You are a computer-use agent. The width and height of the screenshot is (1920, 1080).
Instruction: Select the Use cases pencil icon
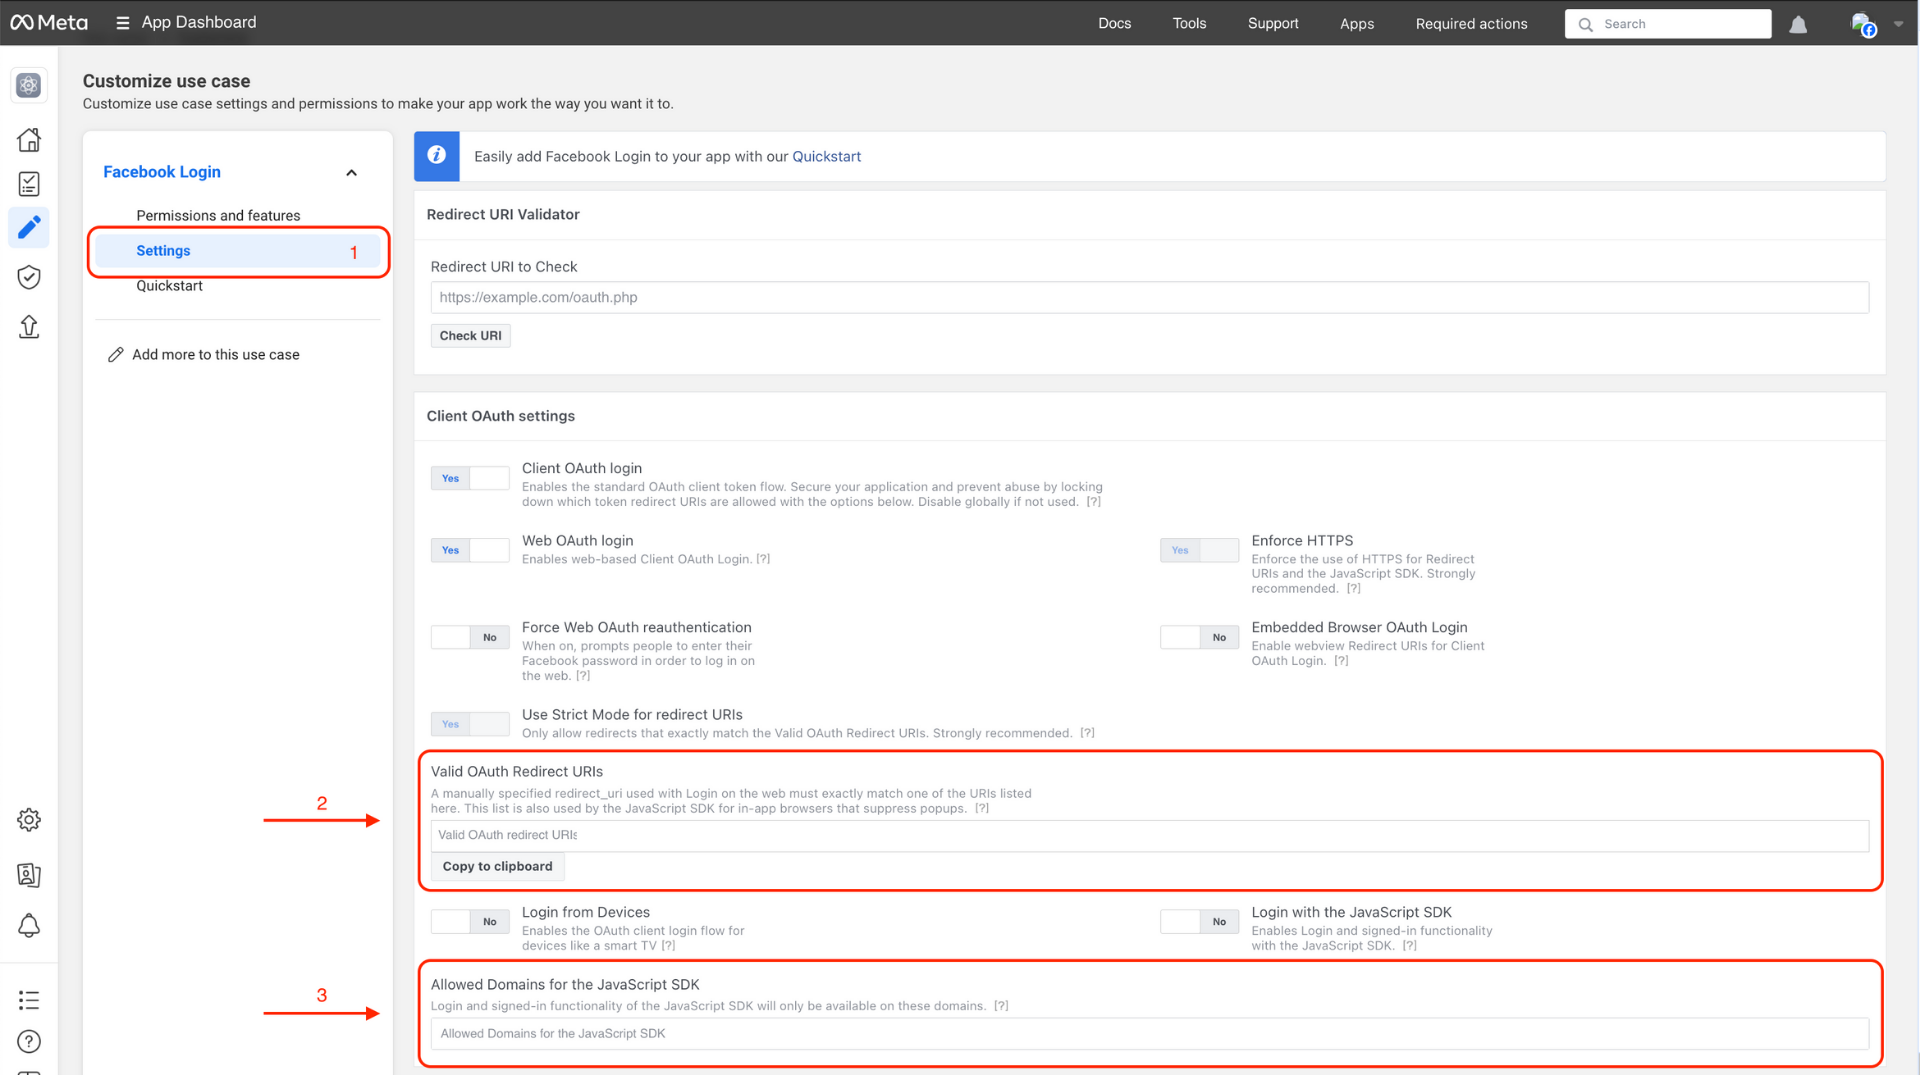[x=29, y=228]
